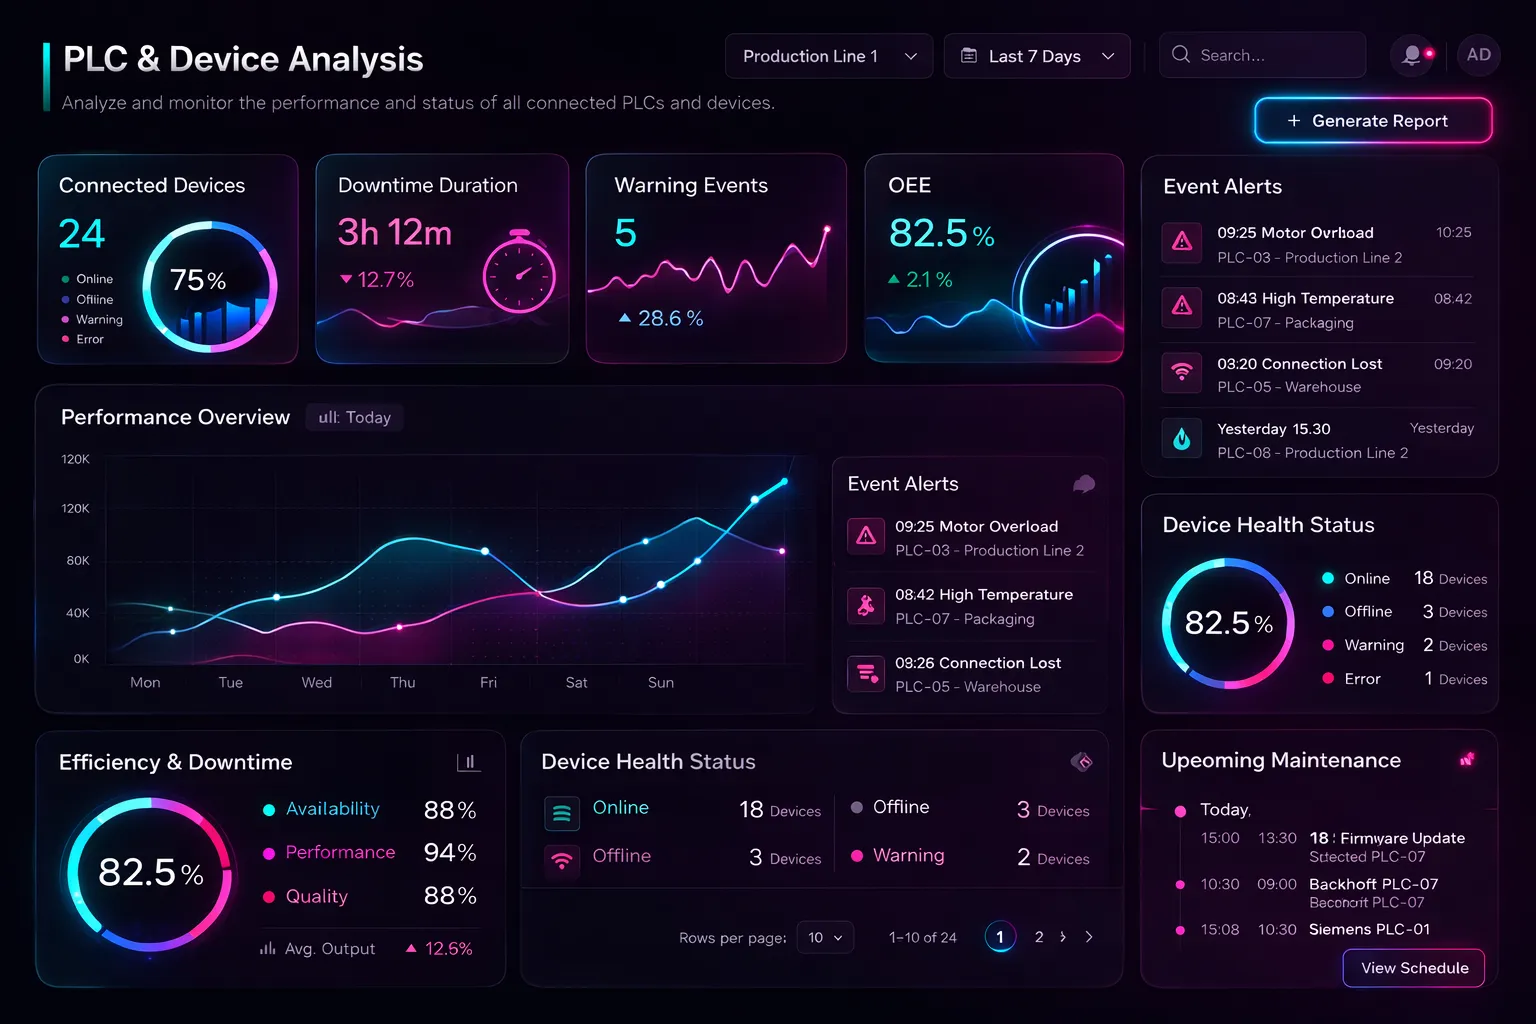
Task: Open the 08:26 Connection Lost alert
Action: click(x=969, y=674)
